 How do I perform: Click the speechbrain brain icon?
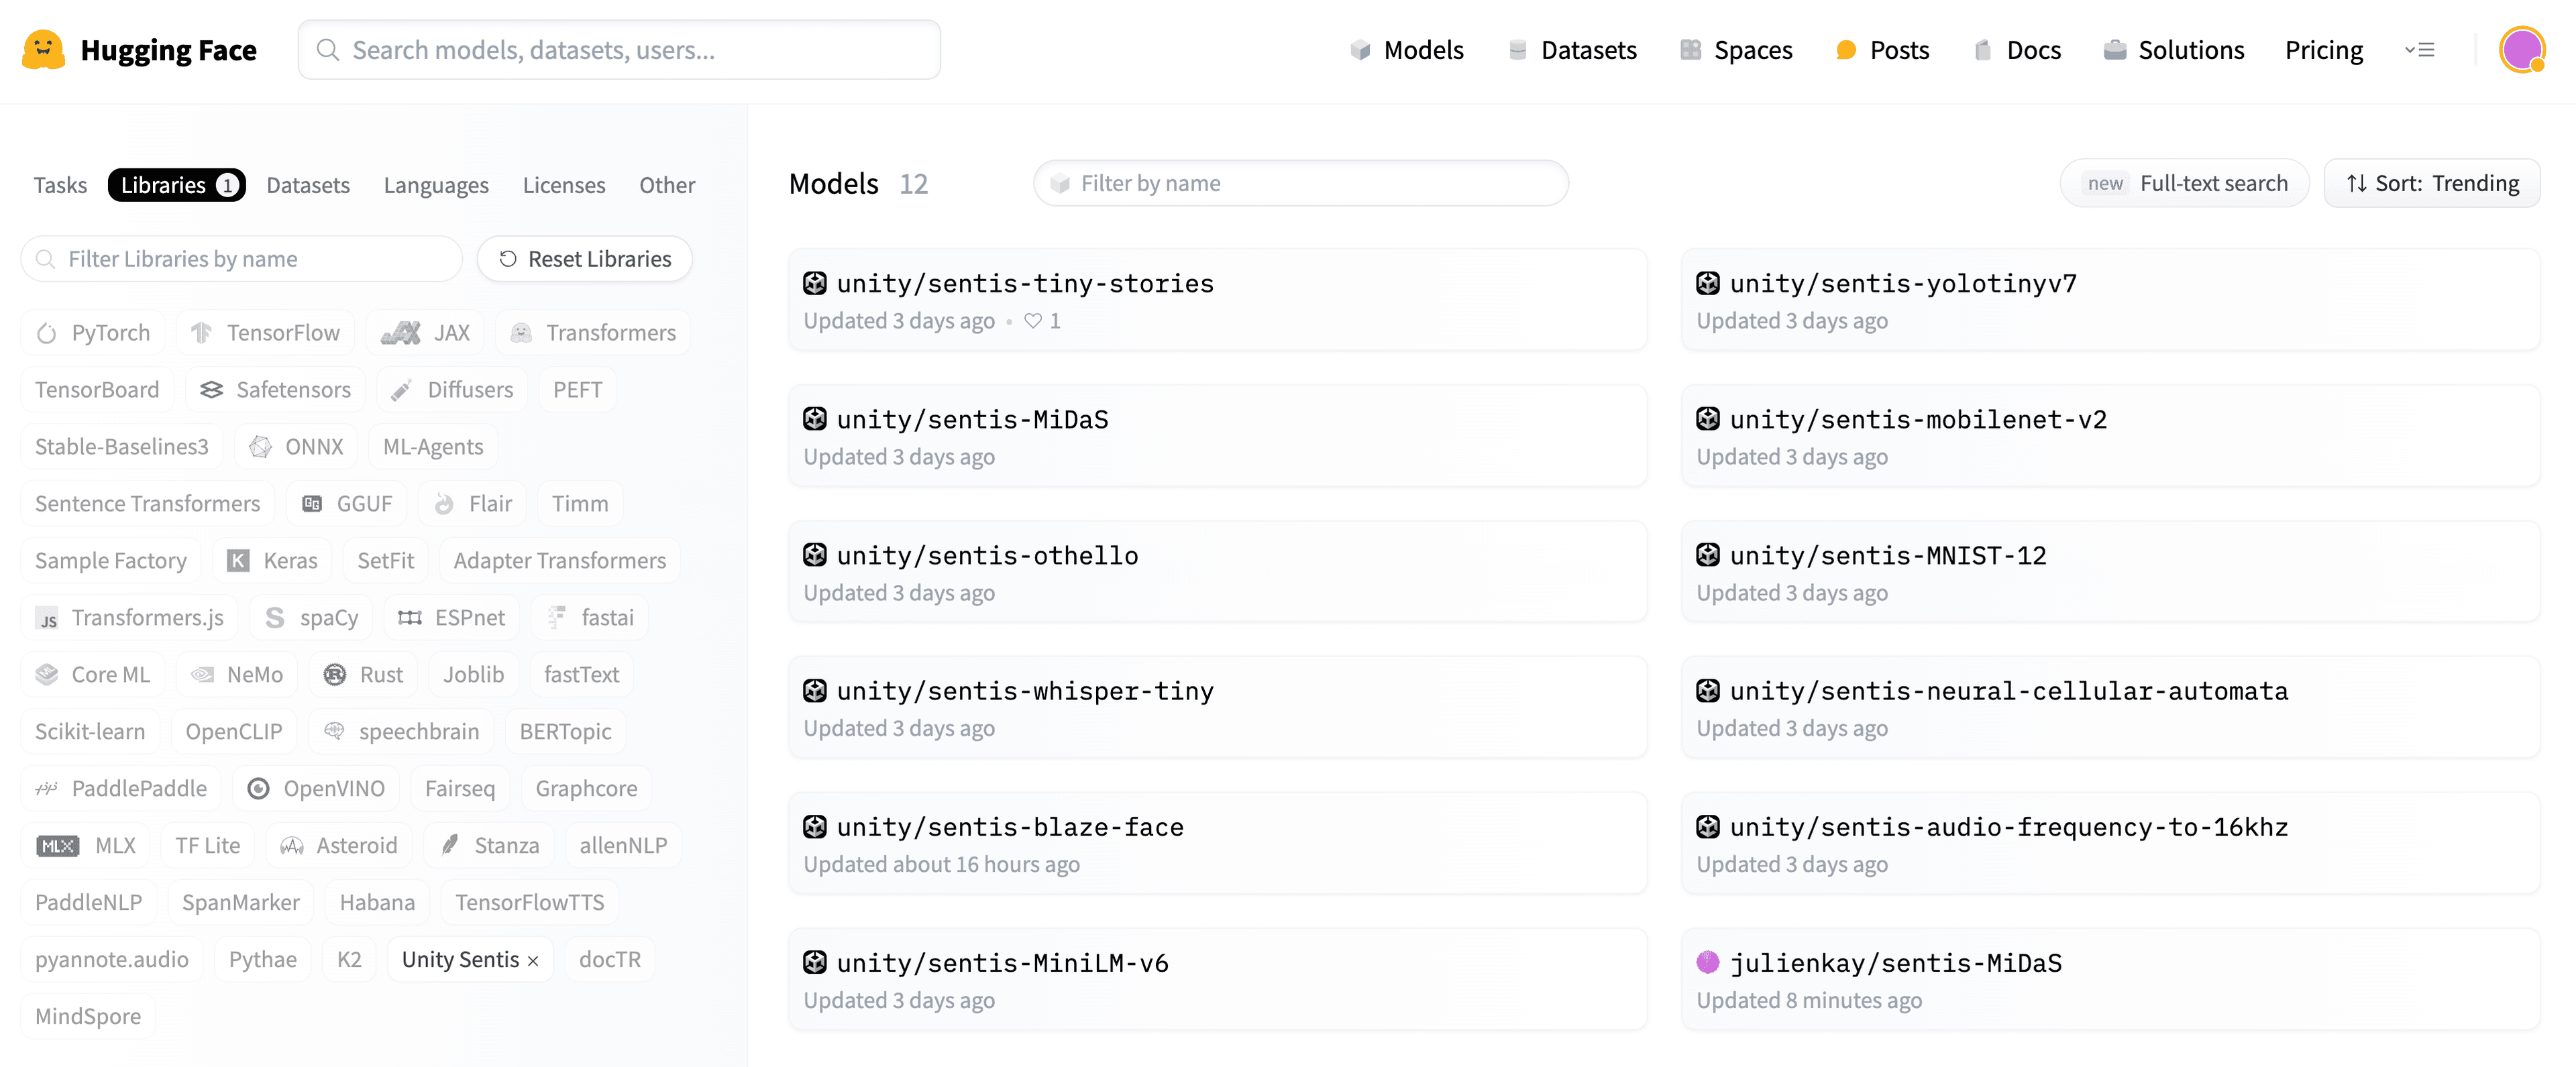[x=334, y=731]
